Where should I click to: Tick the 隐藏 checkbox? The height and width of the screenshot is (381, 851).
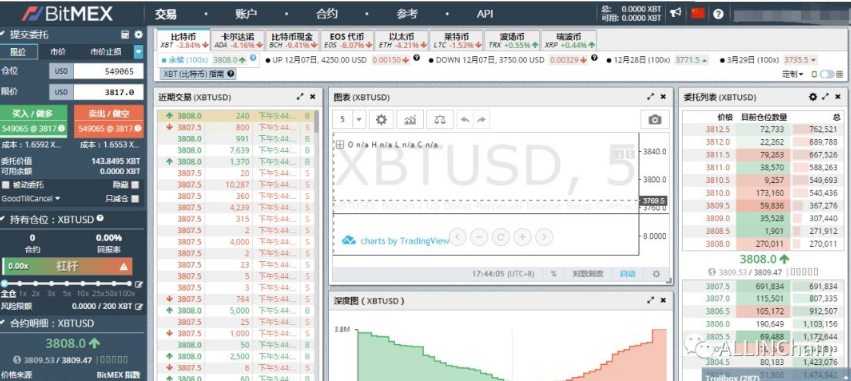point(135,185)
